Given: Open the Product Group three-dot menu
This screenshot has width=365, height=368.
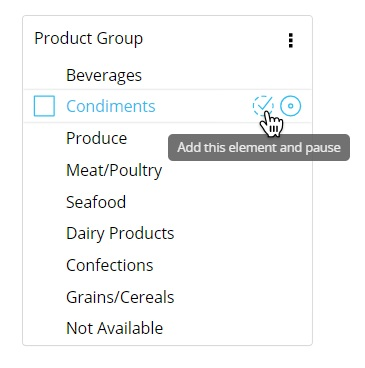Looking at the screenshot, I should pos(291,40).
